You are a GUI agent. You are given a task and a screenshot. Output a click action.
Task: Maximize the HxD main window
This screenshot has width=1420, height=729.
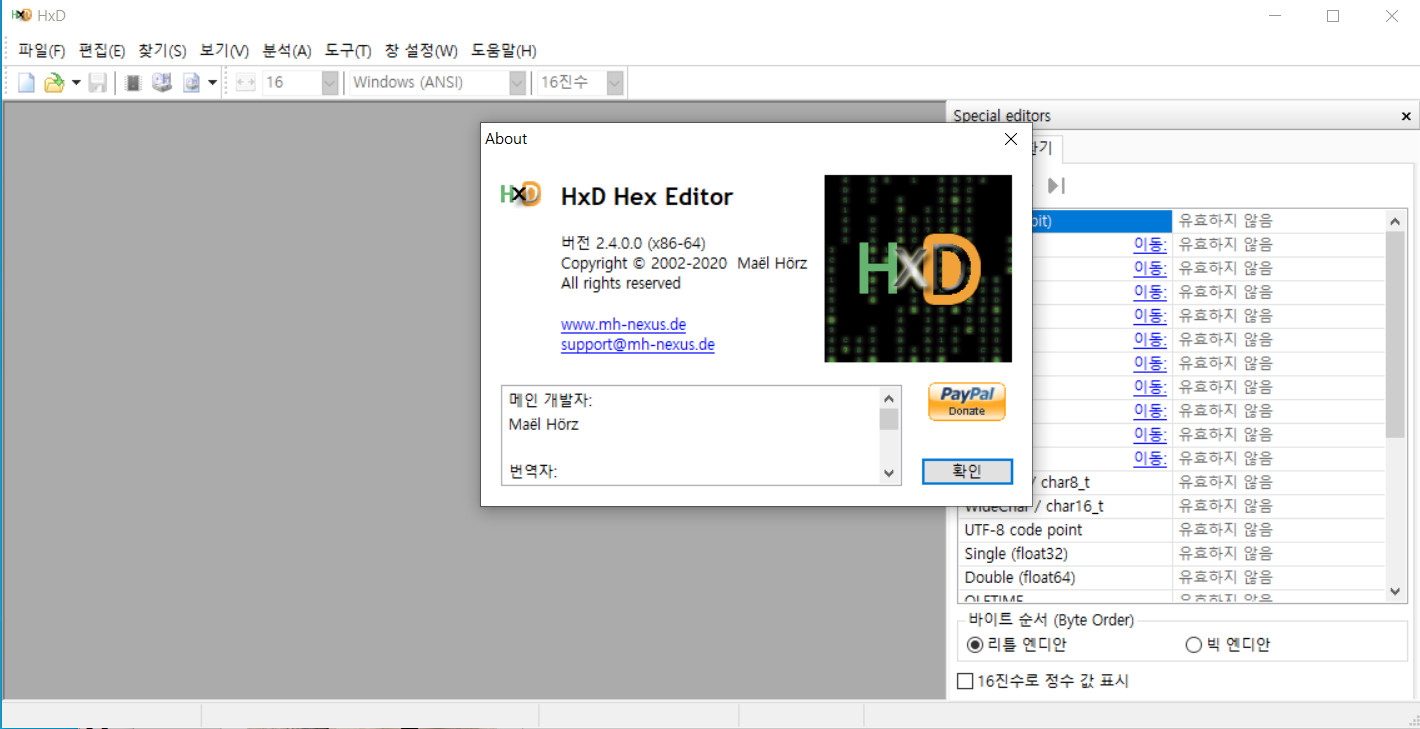(x=1333, y=16)
